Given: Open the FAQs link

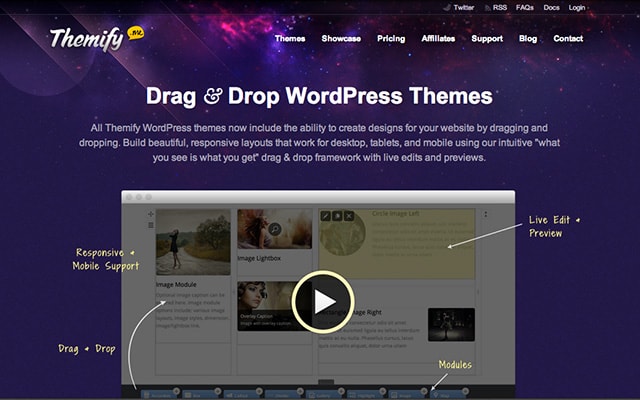Looking at the screenshot, I should click(525, 8).
